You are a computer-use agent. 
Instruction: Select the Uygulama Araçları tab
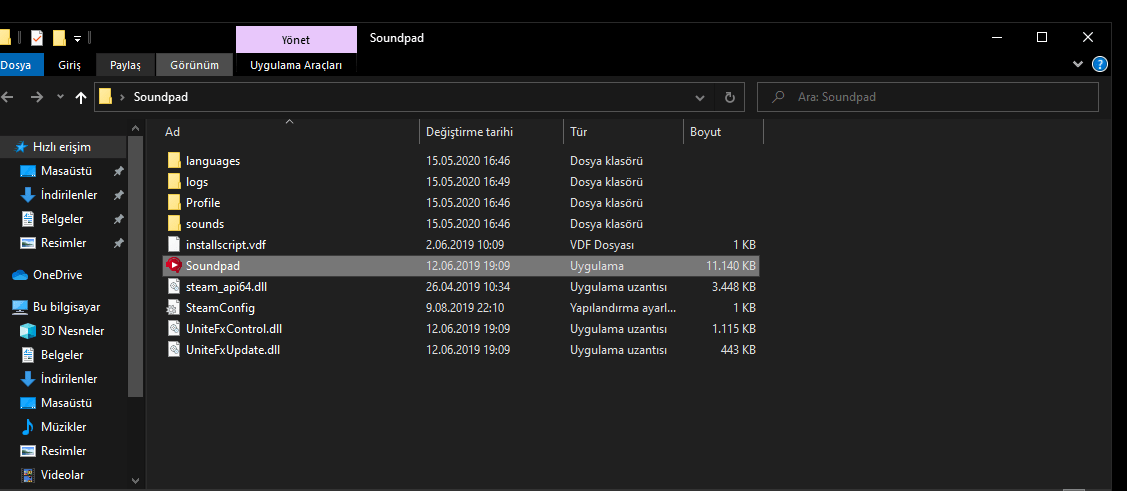(296, 65)
